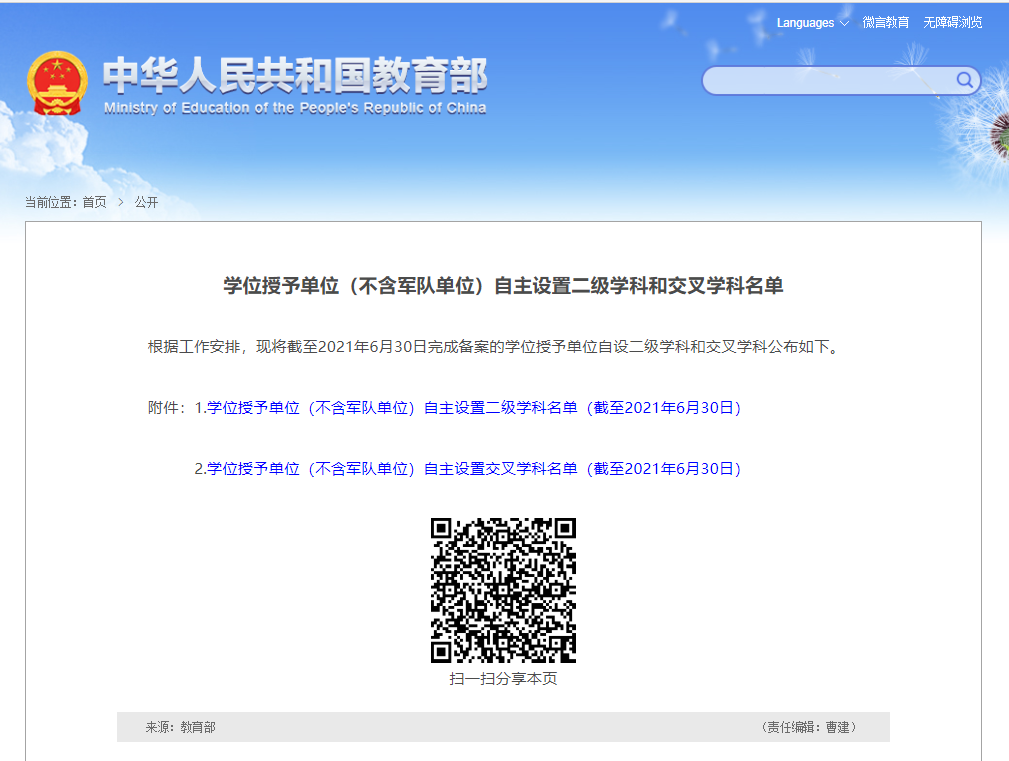Open the Languages dropdown menu
Screen dimensions: 1009x761
805,22
